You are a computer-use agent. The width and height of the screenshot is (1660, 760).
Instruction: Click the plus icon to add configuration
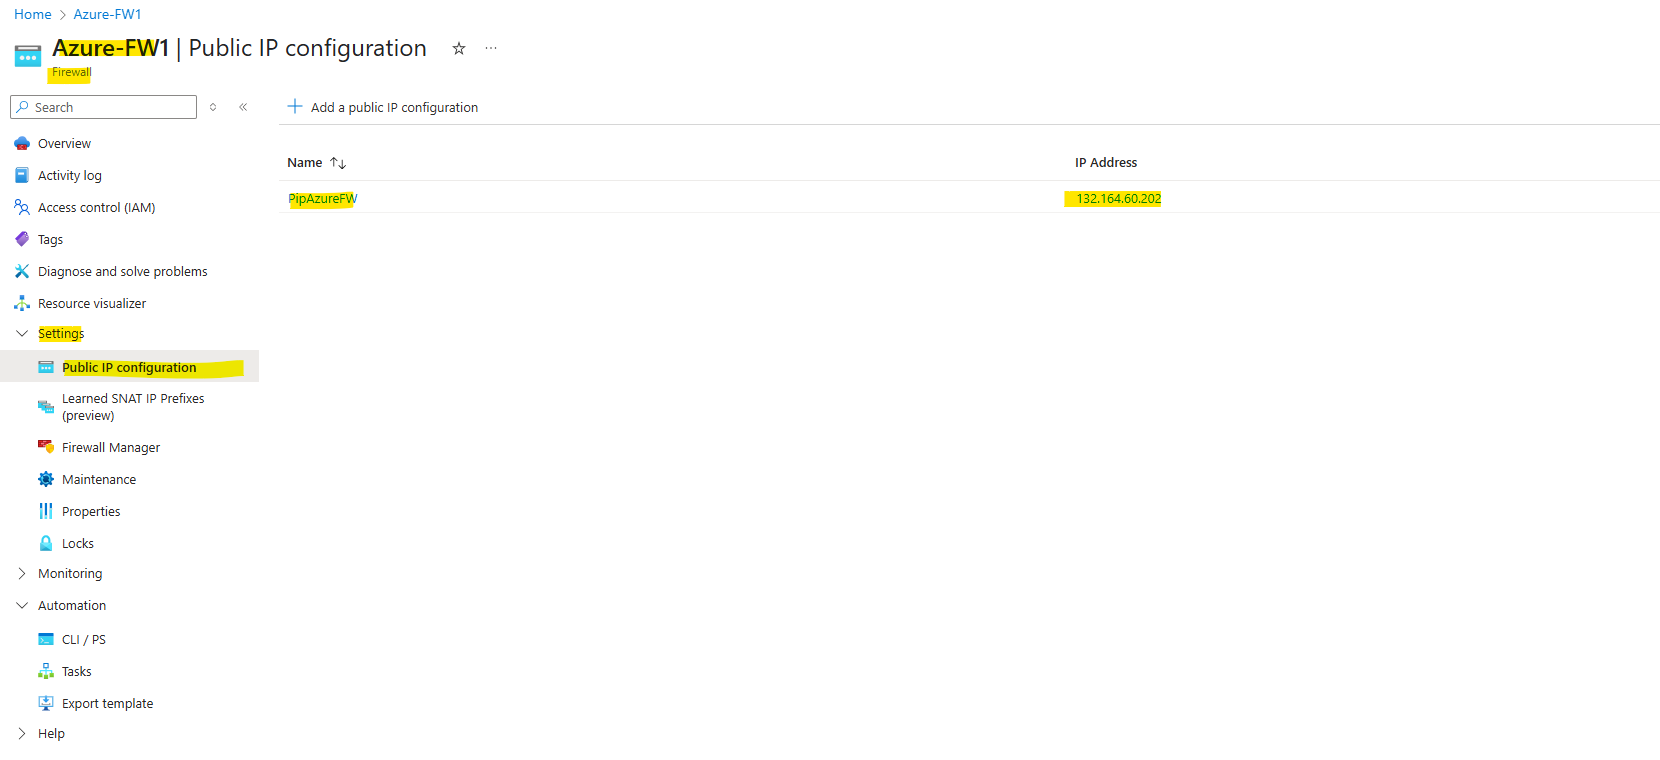point(295,106)
